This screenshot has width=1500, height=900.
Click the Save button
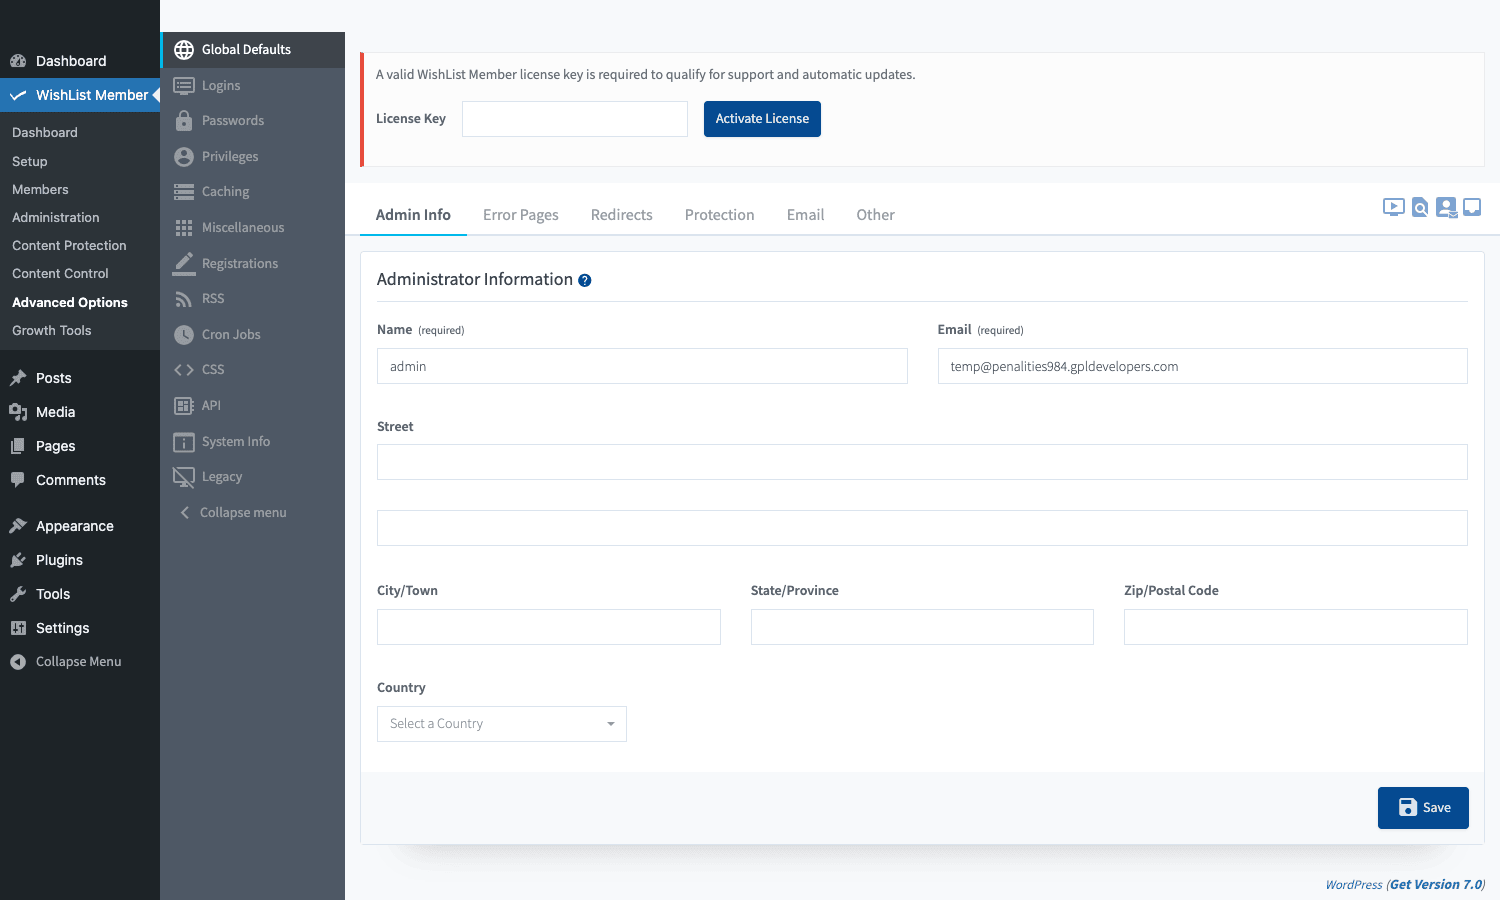coord(1423,808)
